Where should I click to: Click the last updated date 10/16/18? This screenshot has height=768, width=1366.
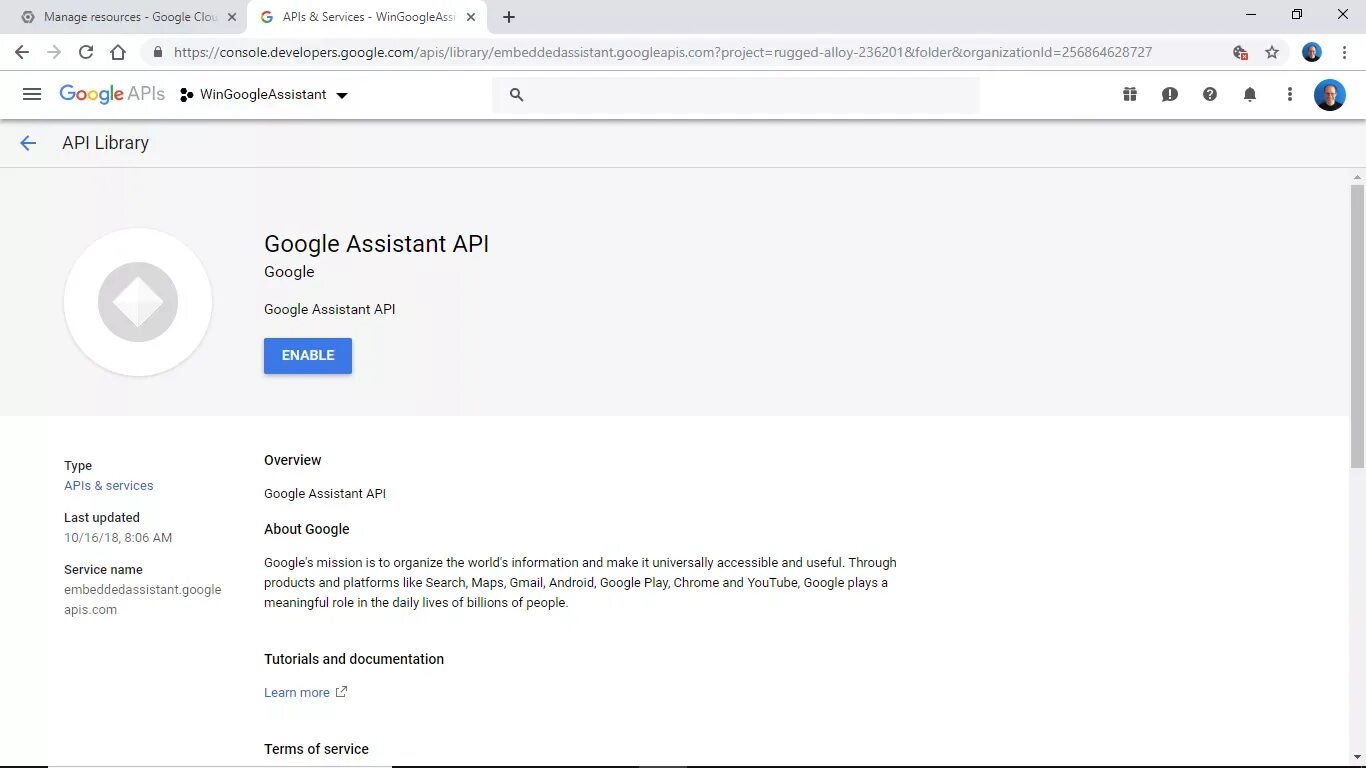coord(118,538)
